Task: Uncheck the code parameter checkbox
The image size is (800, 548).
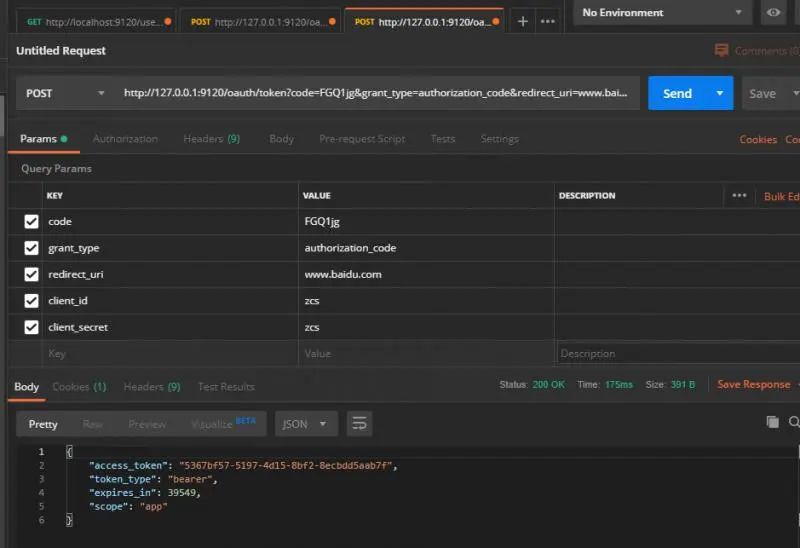Action: (31, 221)
